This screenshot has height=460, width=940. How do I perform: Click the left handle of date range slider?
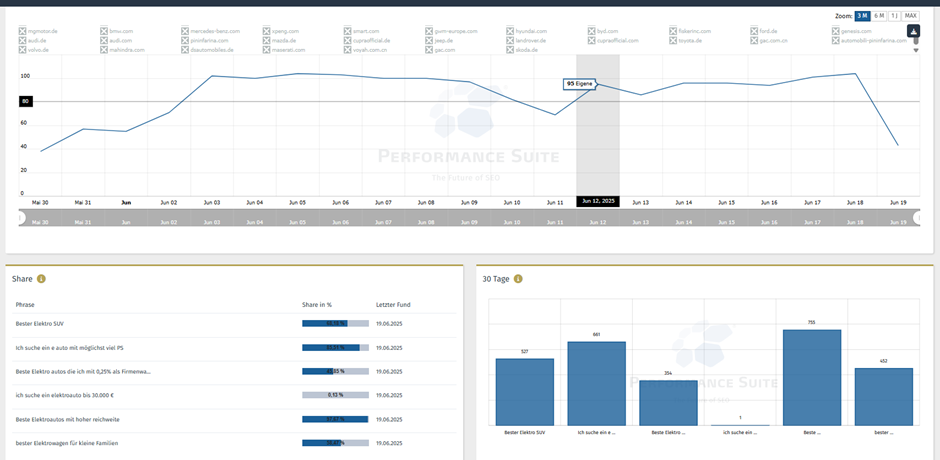pyautogui.click(x=22, y=218)
